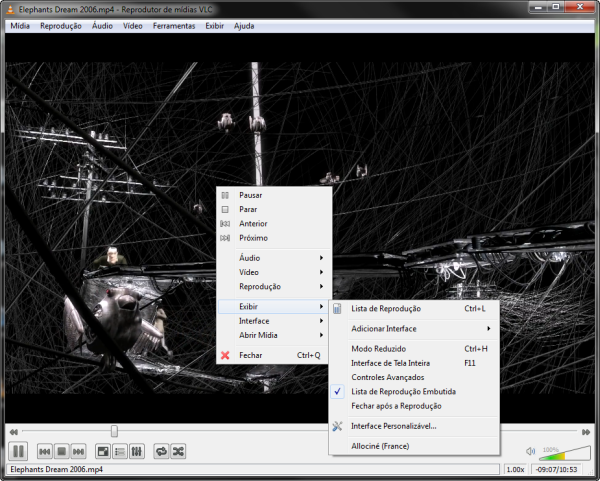Toggle shuffle random playback icon

[178, 452]
